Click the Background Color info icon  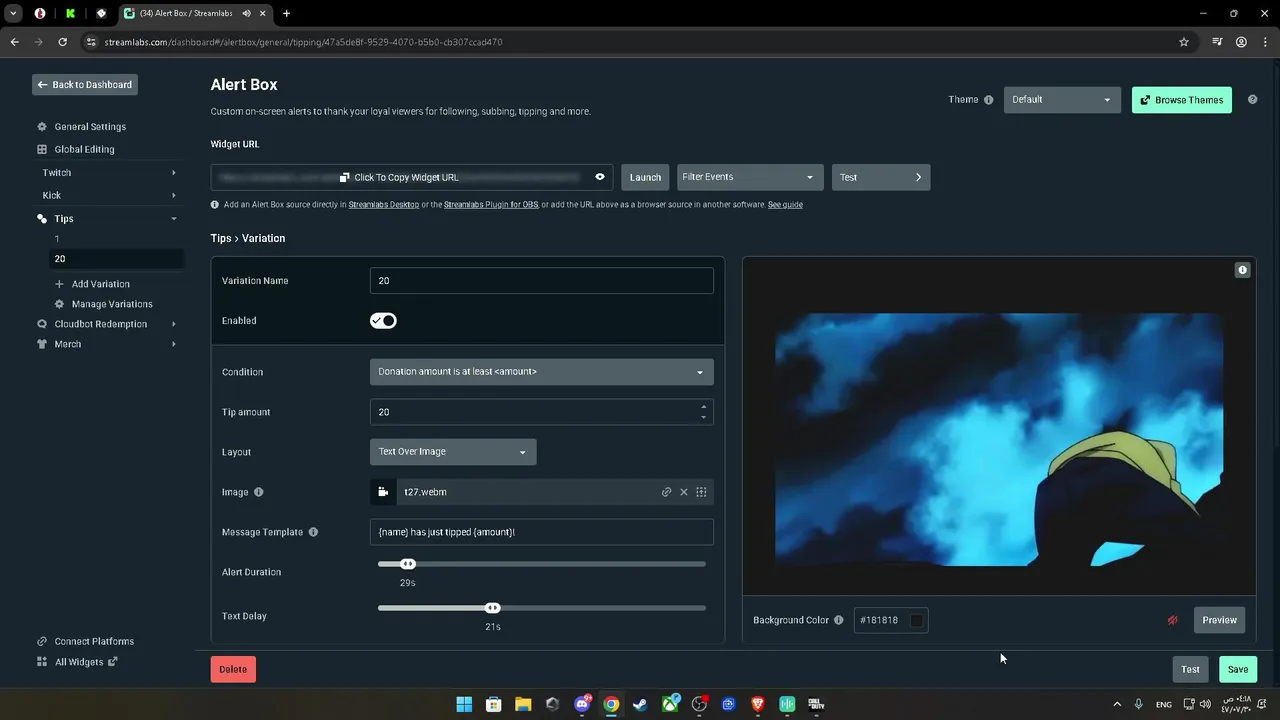(839, 620)
